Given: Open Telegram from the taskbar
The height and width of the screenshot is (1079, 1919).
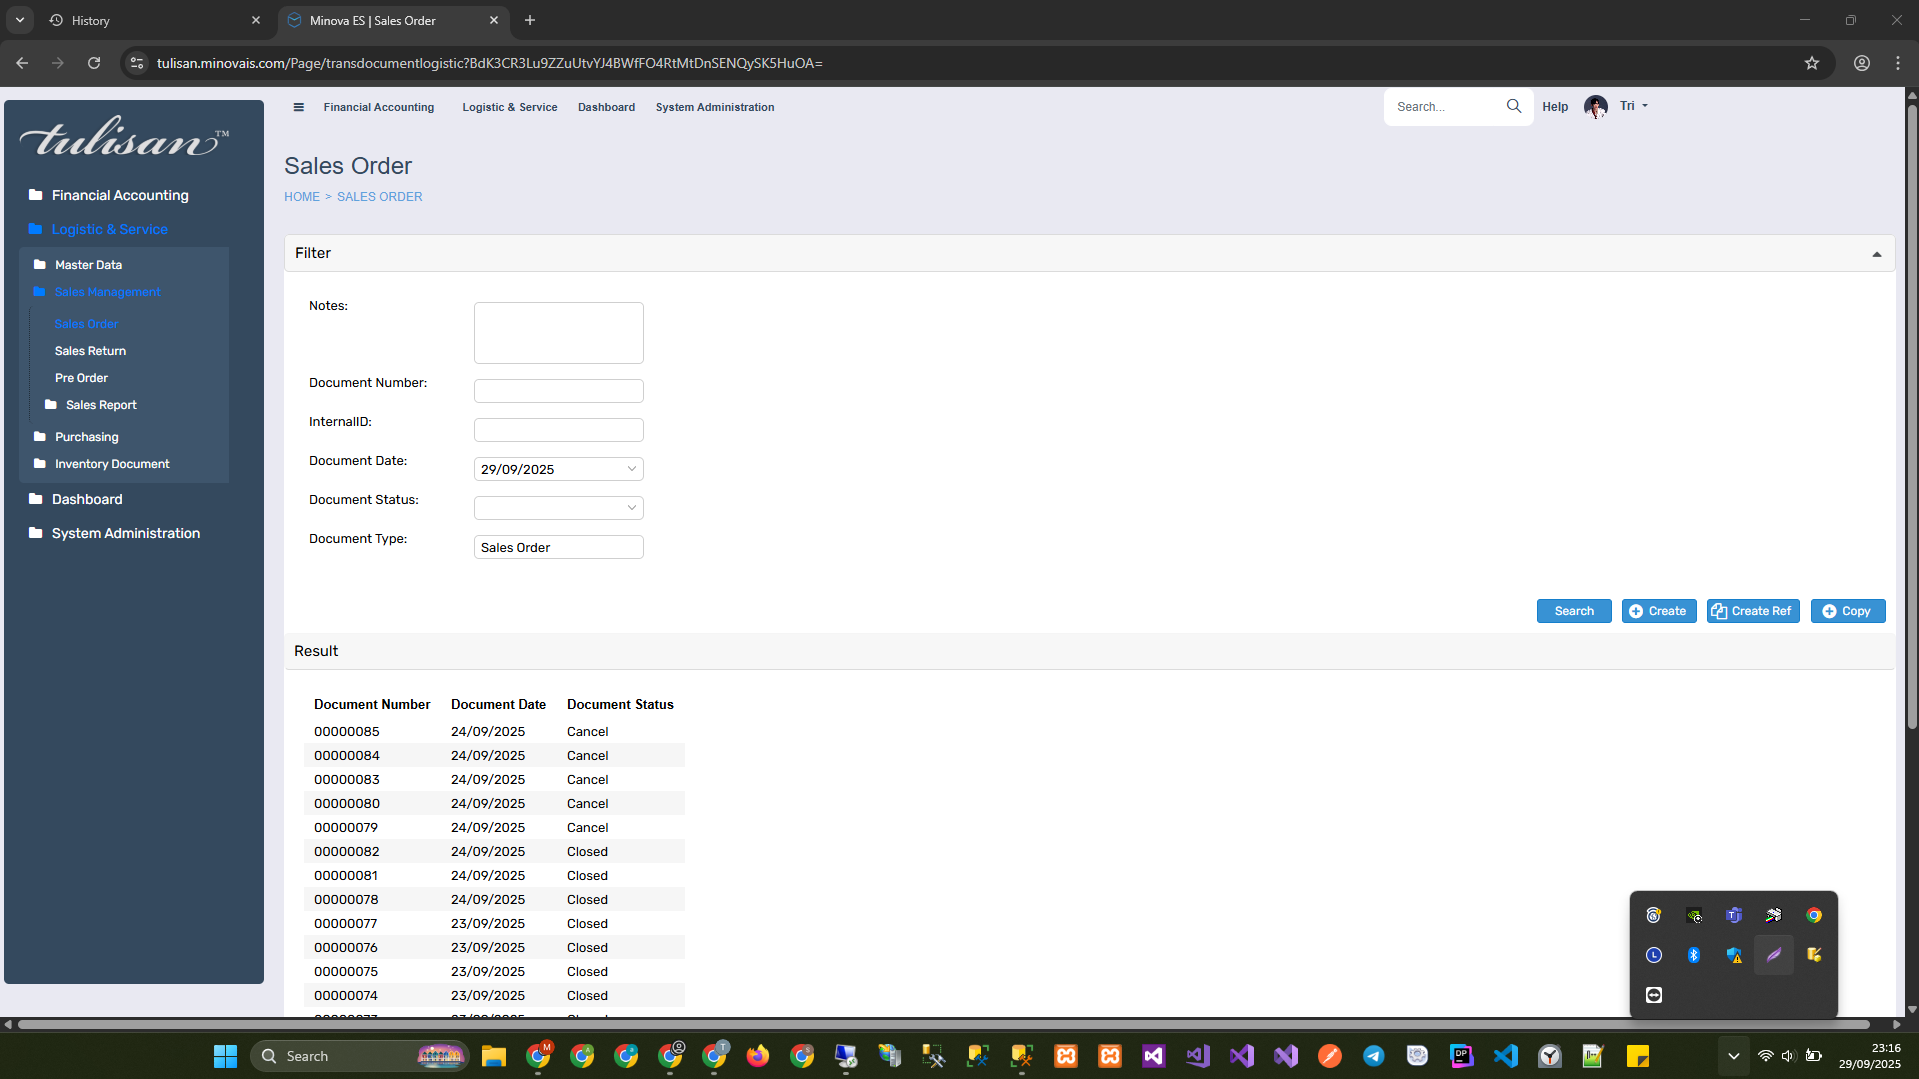Looking at the screenshot, I should [x=1373, y=1056].
